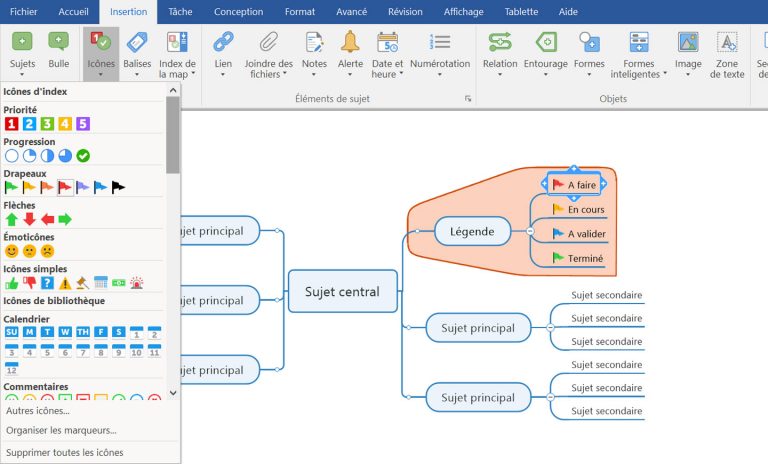Insert the smiling emoticon icon
The width and height of the screenshot is (768, 464).
coord(12,251)
